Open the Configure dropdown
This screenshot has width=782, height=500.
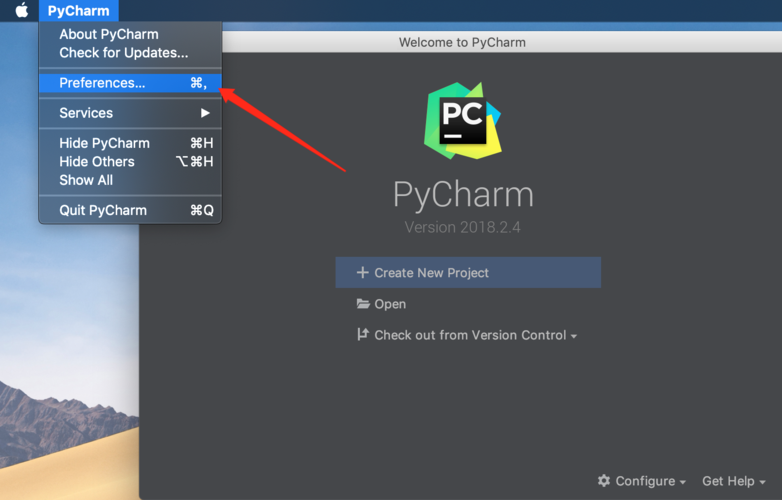(642, 481)
